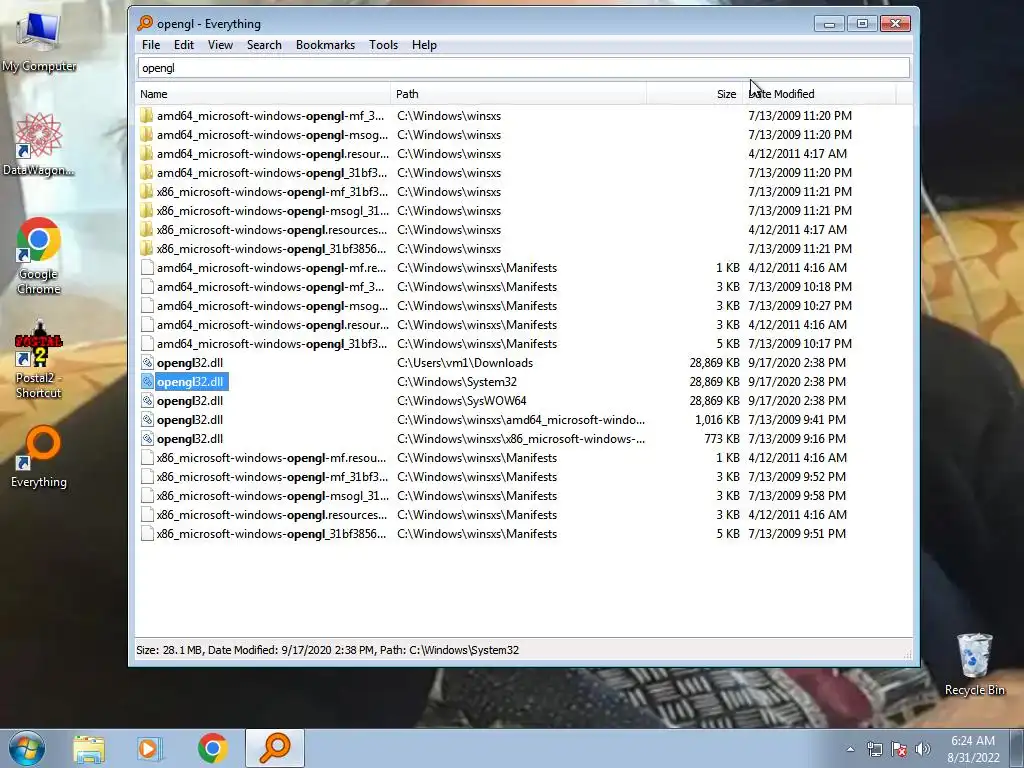Open the Edit menu

coord(184,45)
